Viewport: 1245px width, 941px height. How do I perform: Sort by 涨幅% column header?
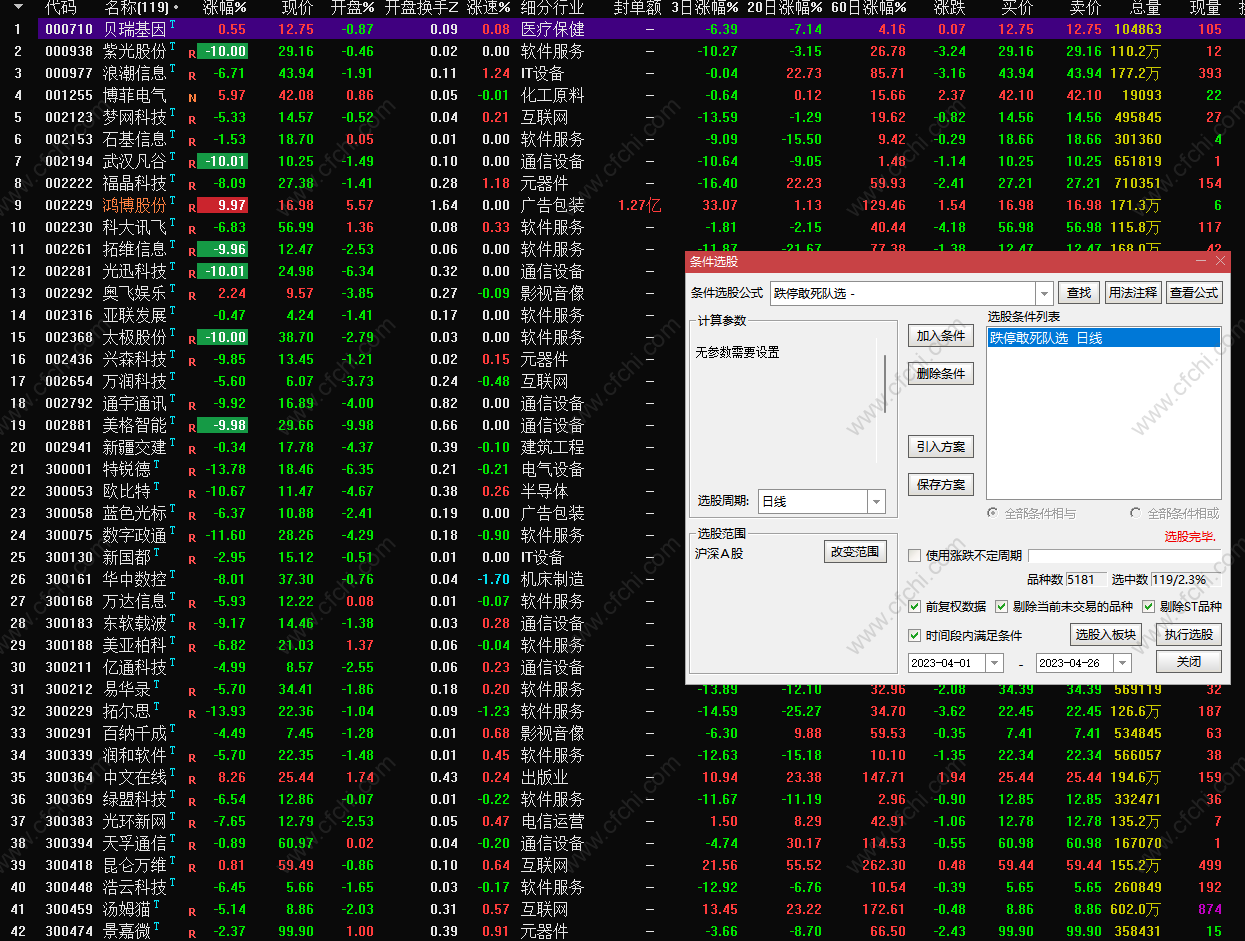pyautogui.click(x=224, y=8)
